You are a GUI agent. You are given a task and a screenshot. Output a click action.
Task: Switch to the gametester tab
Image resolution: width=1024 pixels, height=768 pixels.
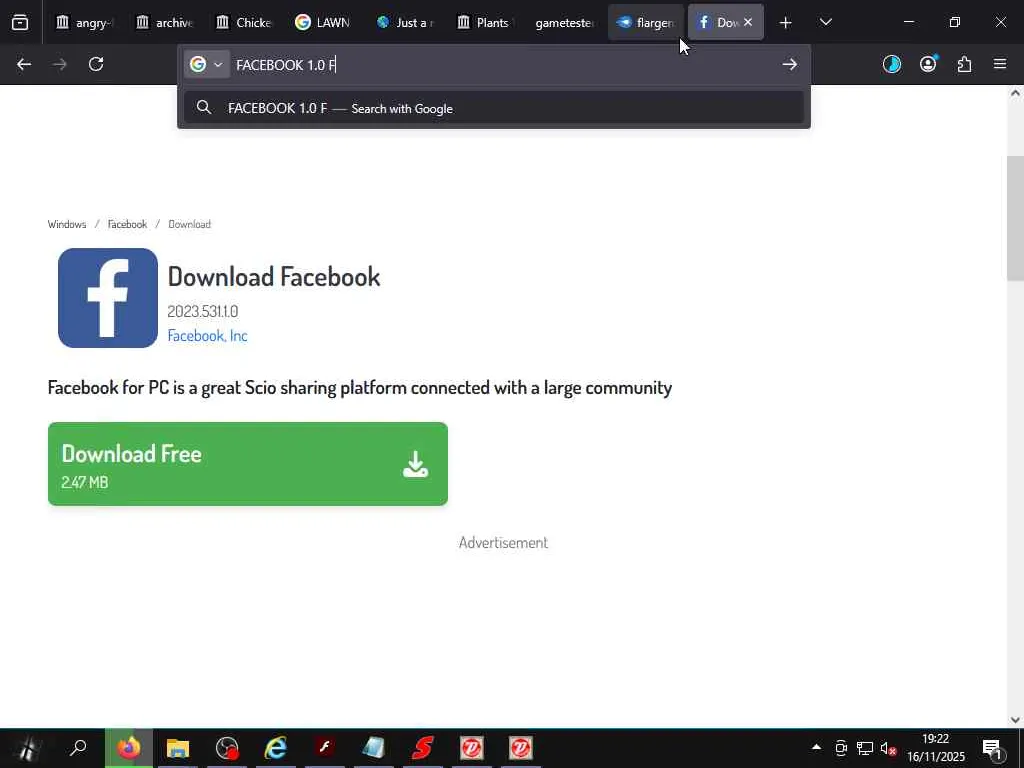click(564, 22)
